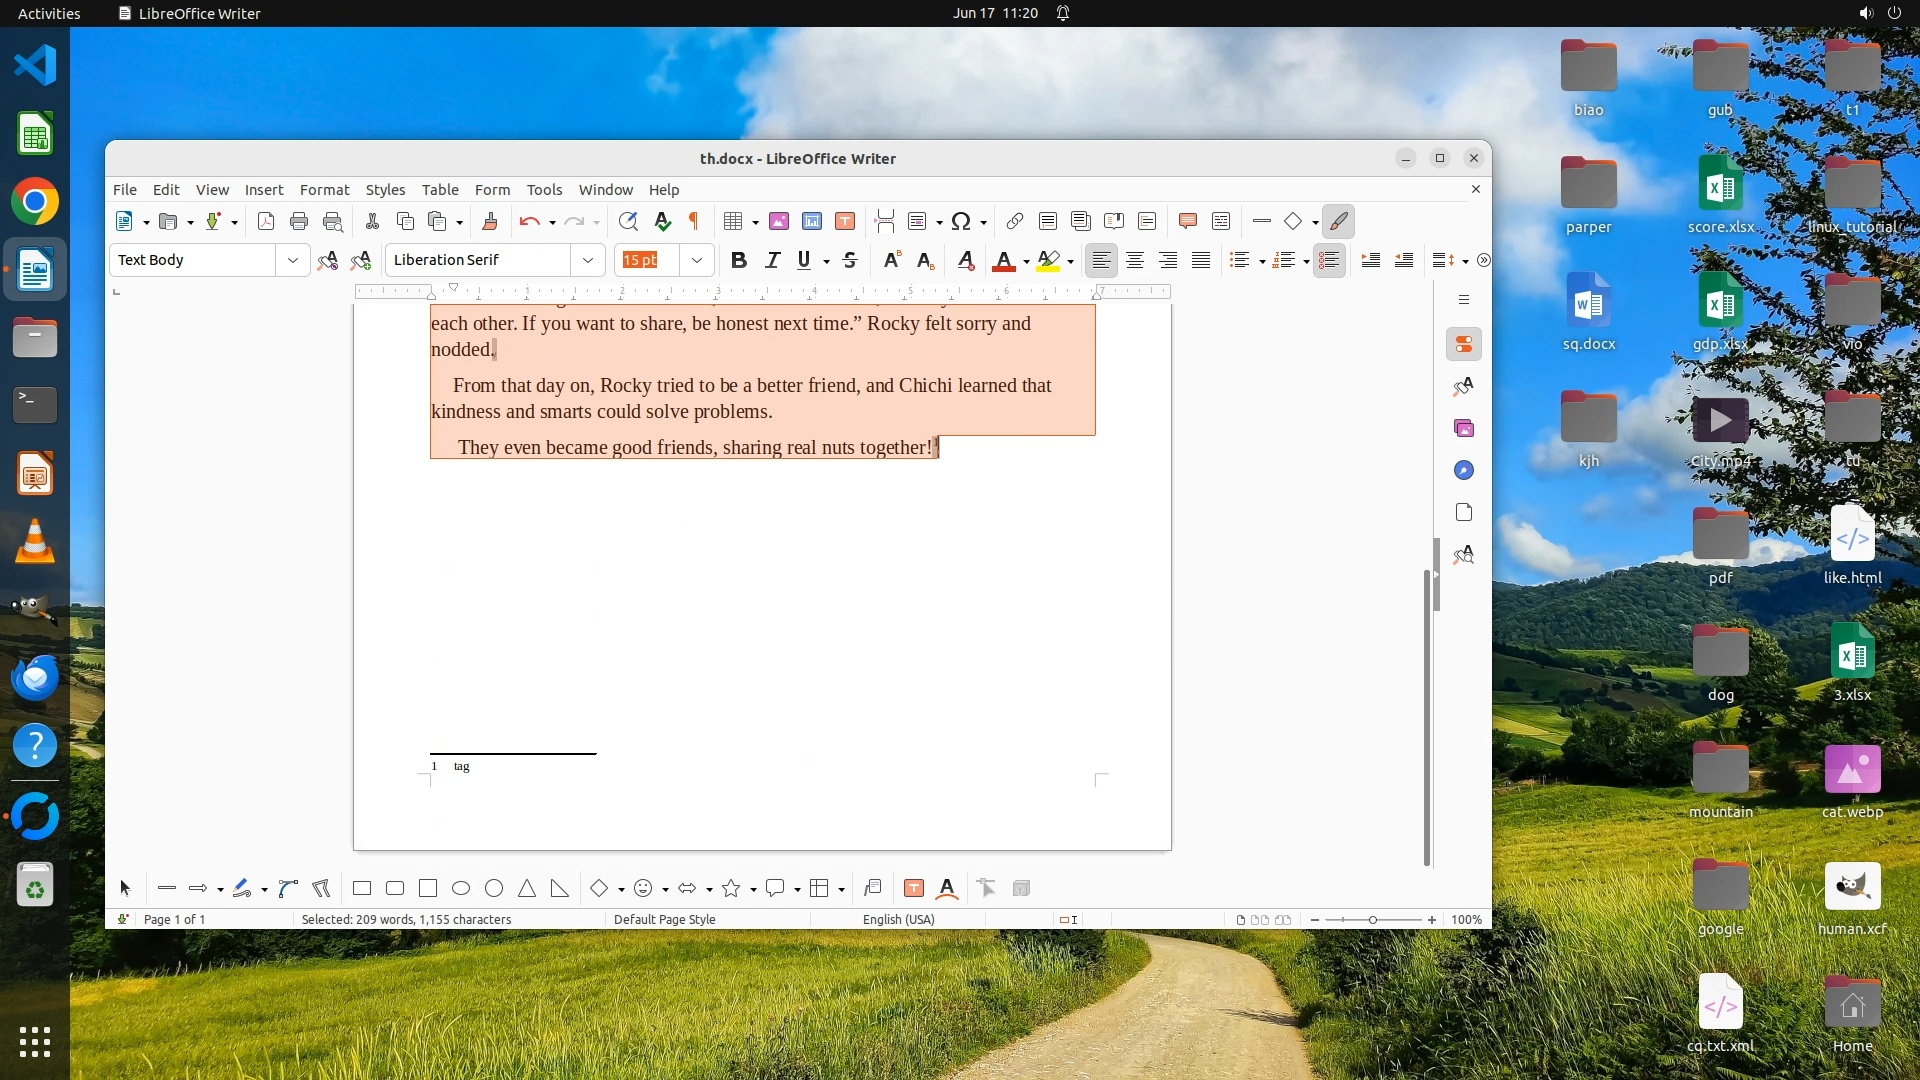Click the Export as PDF icon
Viewport: 1920px width, 1080px height.
[266, 222]
